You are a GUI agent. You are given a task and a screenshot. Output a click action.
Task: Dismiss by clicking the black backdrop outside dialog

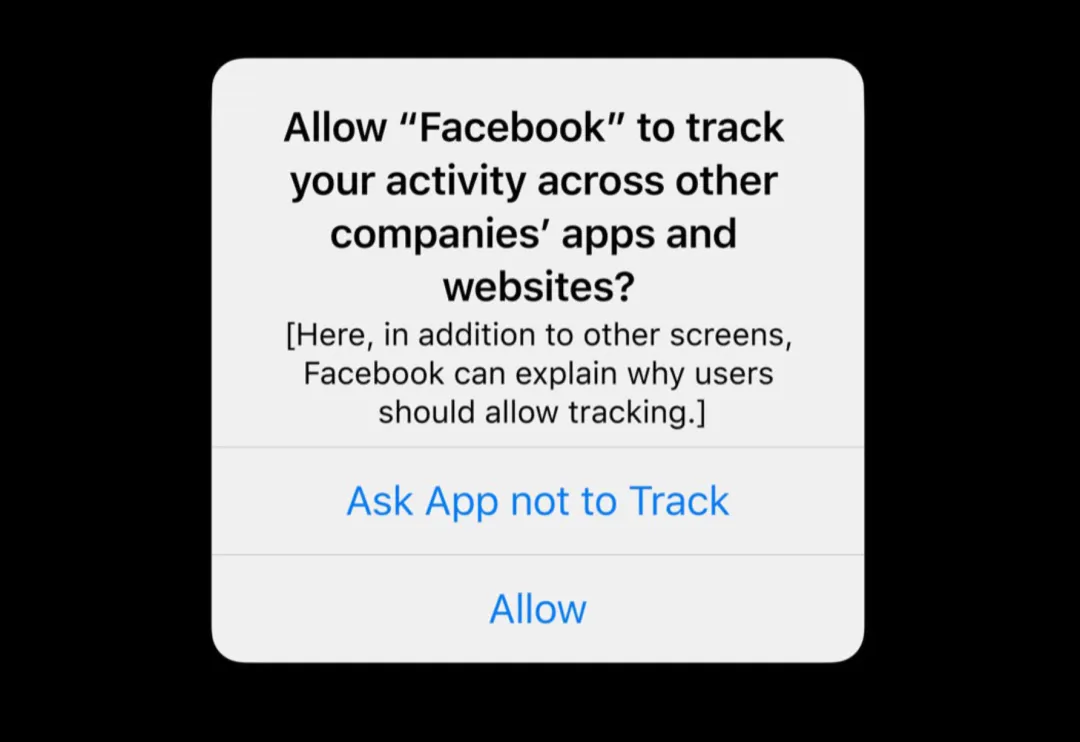click(x=103, y=372)
